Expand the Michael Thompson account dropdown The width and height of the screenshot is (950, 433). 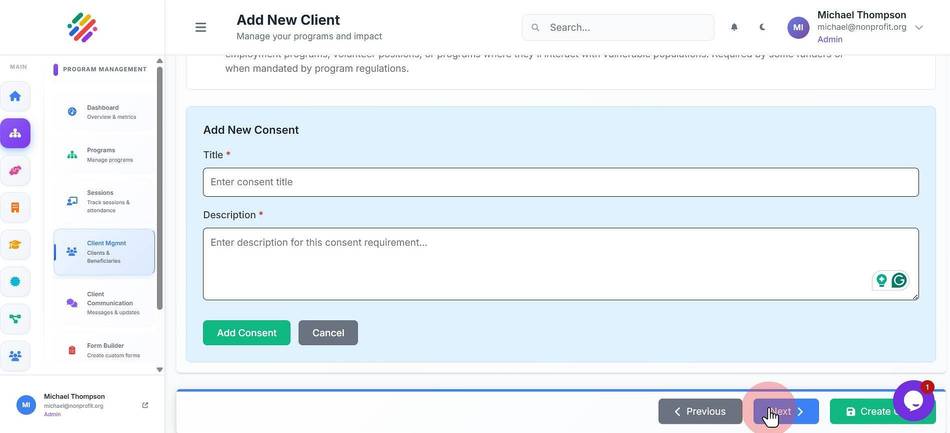[919, 27]
